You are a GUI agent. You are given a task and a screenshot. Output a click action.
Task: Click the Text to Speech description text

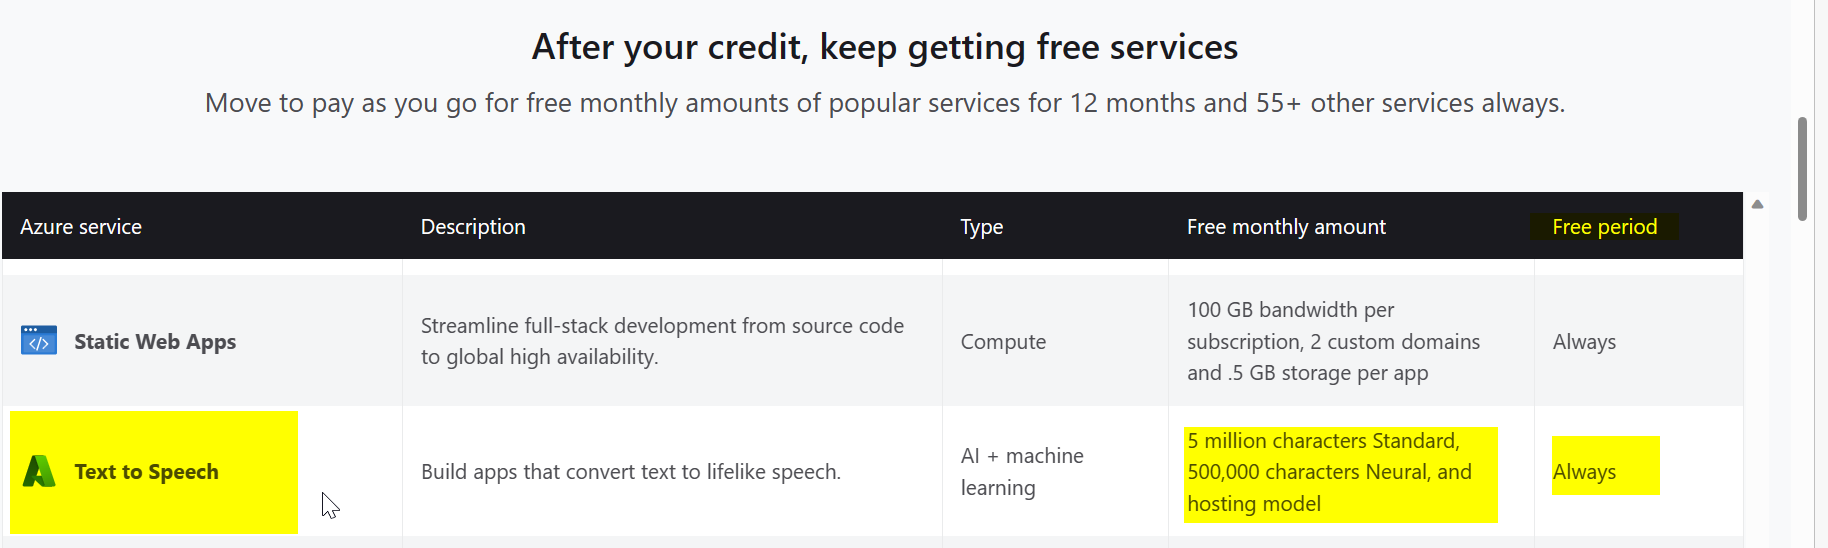631,472
